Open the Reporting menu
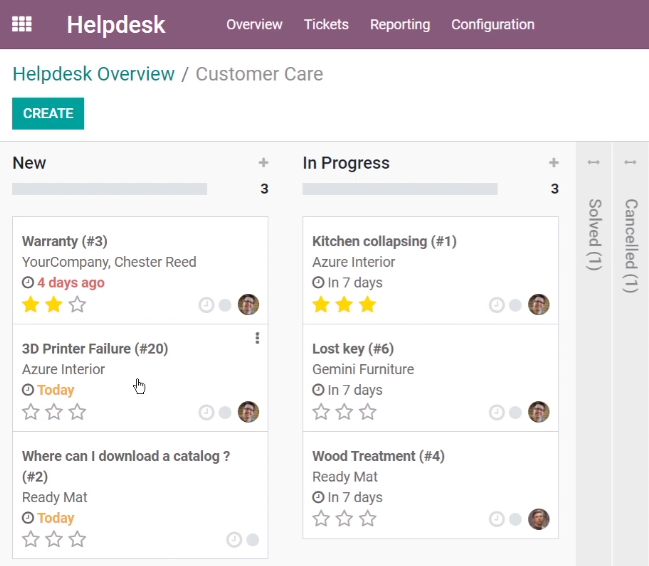 click(400, 24)
